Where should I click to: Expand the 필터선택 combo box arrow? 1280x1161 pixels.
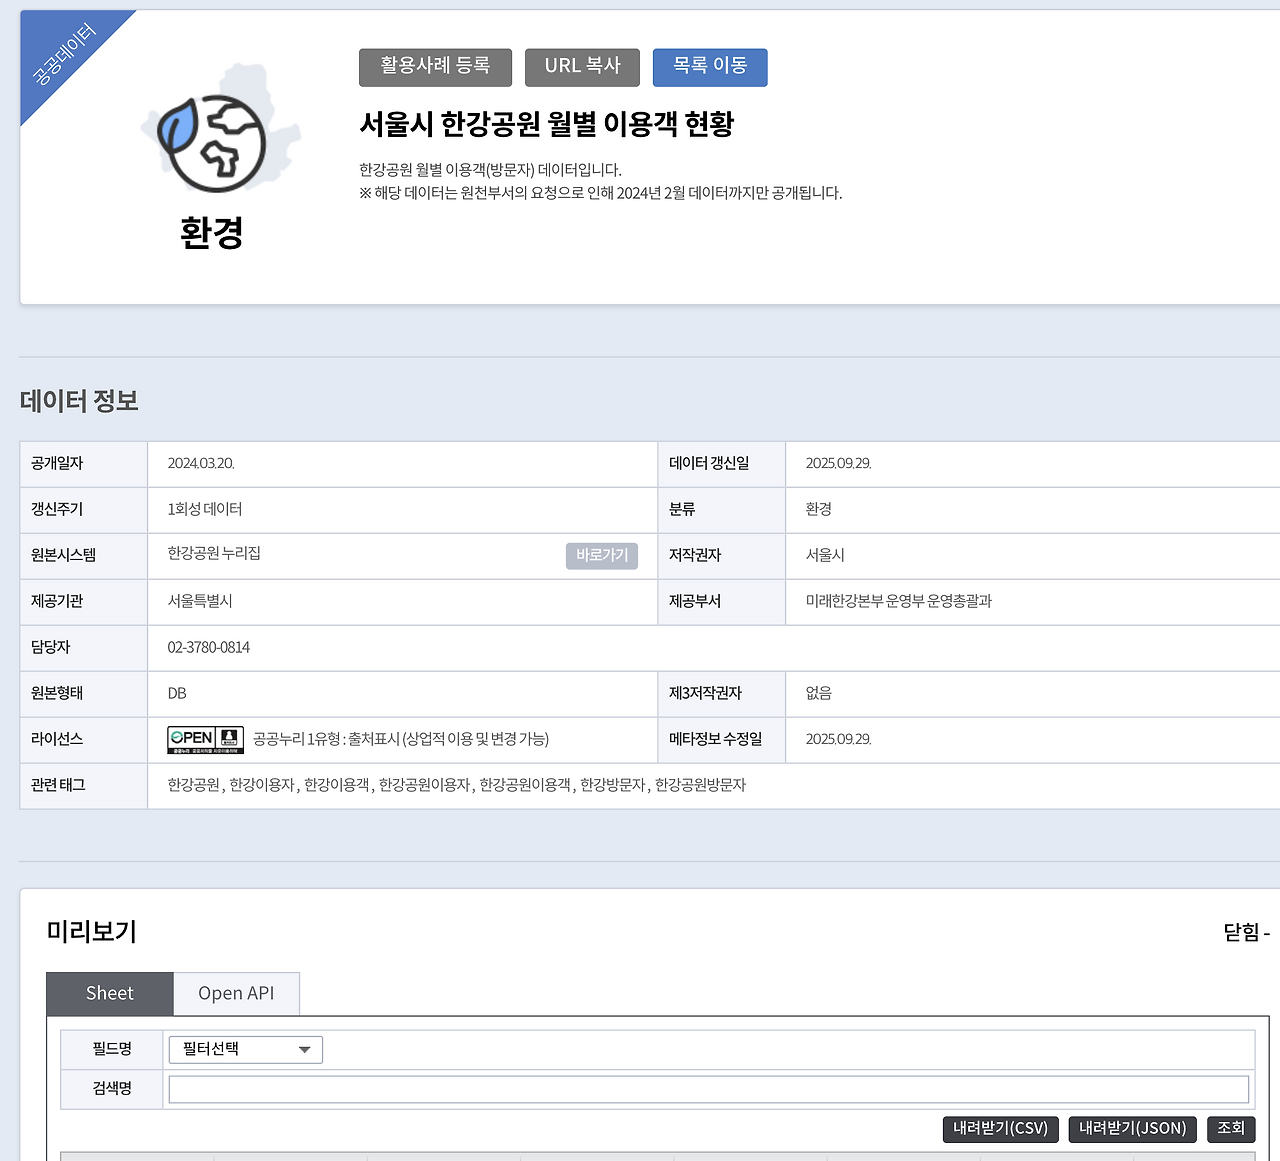(x=305, y=1049)
